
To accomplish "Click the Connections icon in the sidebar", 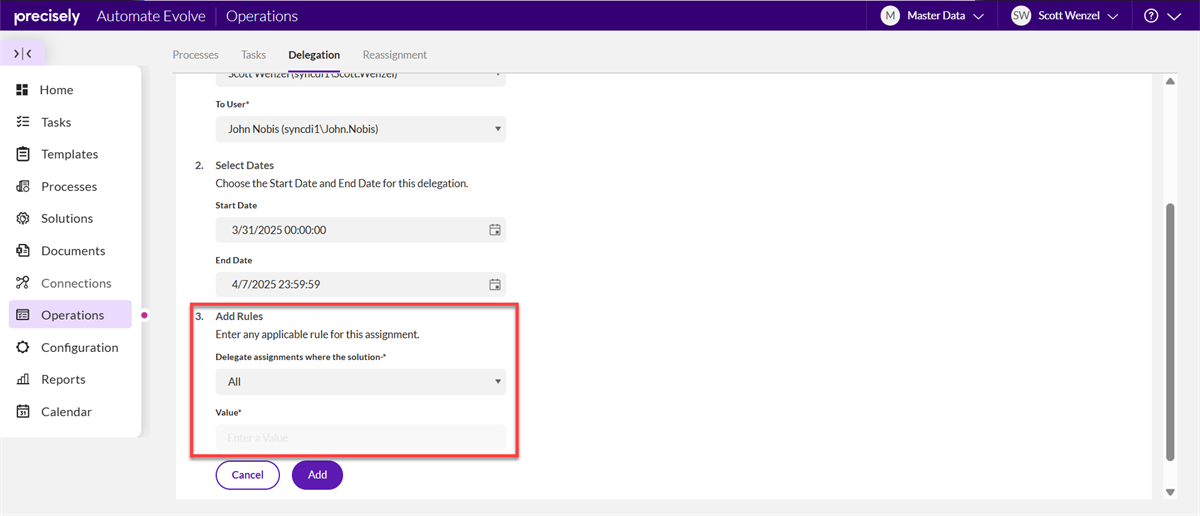I will tap(23, 283).
